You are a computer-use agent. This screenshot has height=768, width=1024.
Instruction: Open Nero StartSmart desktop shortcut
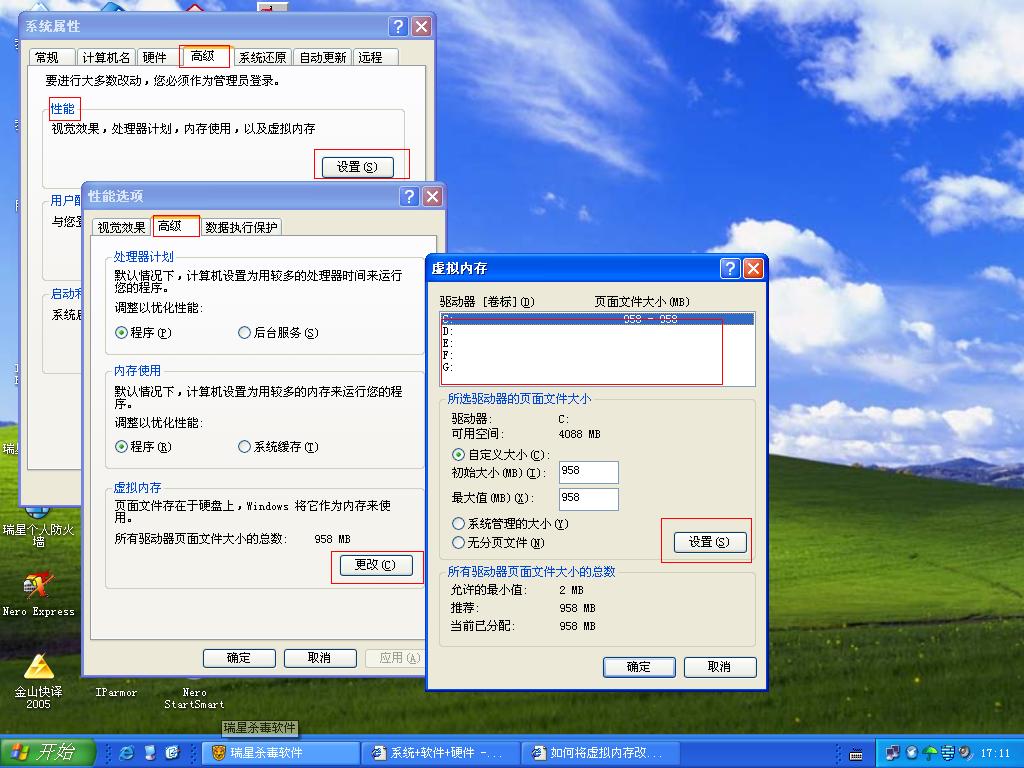point(194,697)
